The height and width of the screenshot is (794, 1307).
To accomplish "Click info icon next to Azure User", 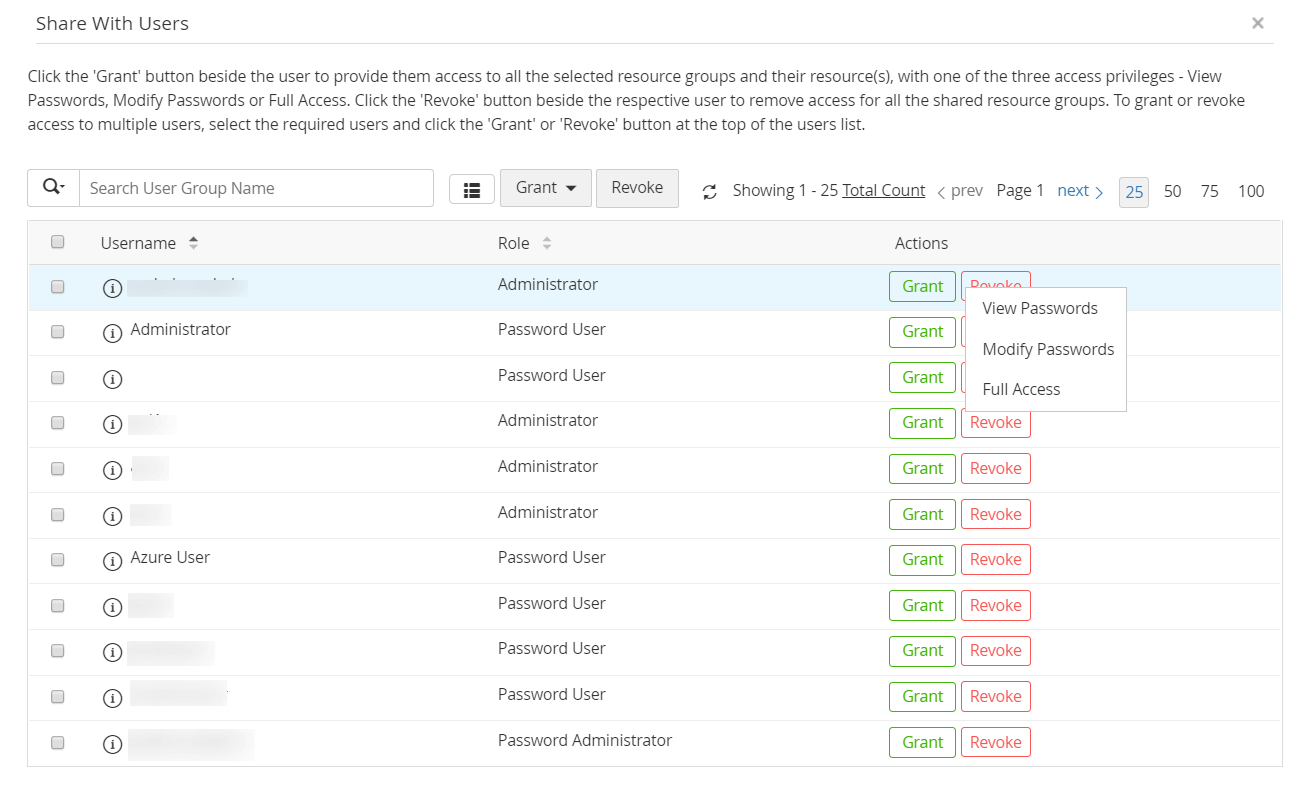I will (113, 562).
